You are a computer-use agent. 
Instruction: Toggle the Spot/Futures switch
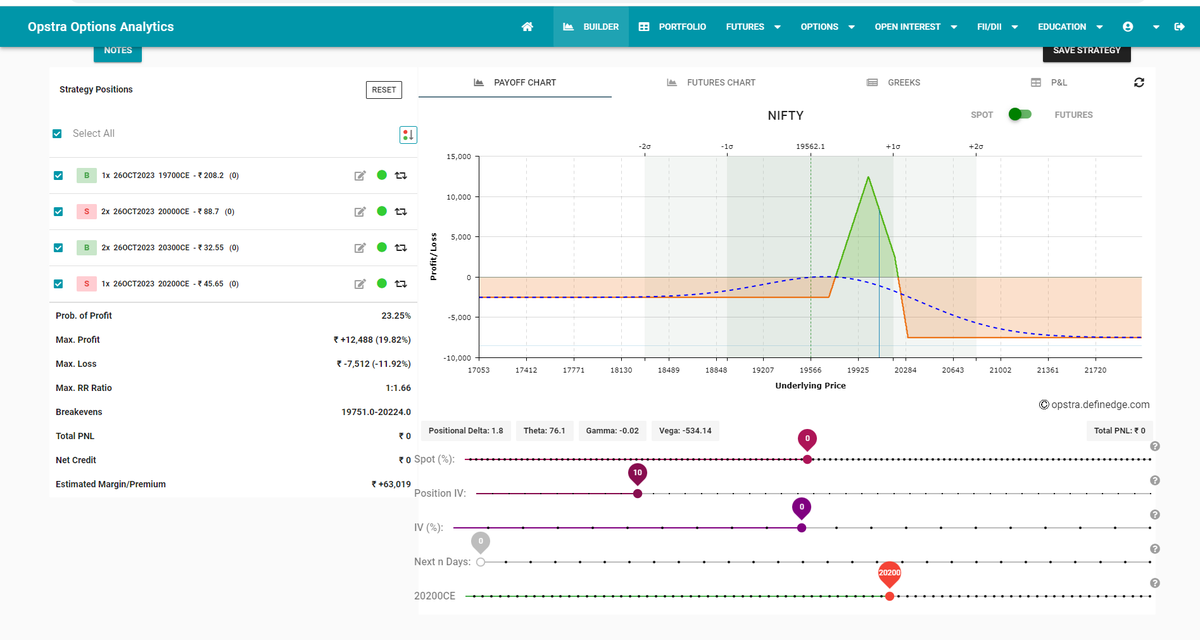[1019, 114]
